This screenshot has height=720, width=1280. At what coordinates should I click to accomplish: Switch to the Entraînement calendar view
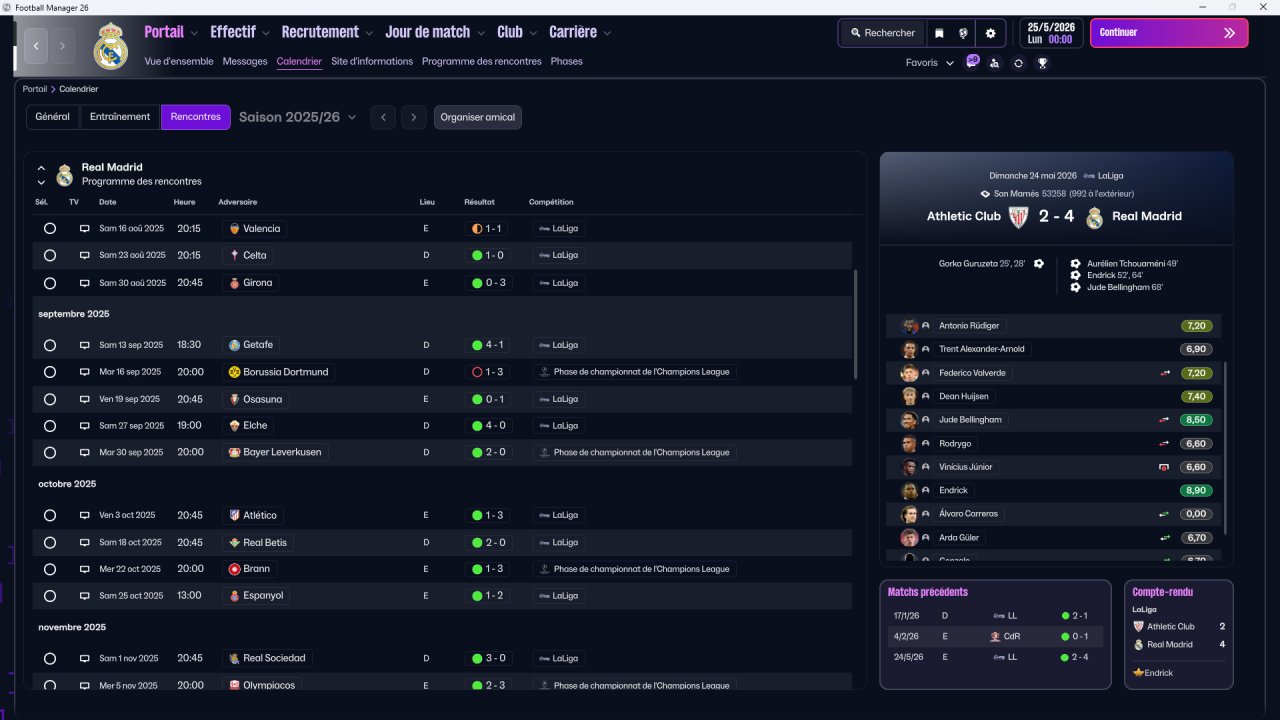120,117
